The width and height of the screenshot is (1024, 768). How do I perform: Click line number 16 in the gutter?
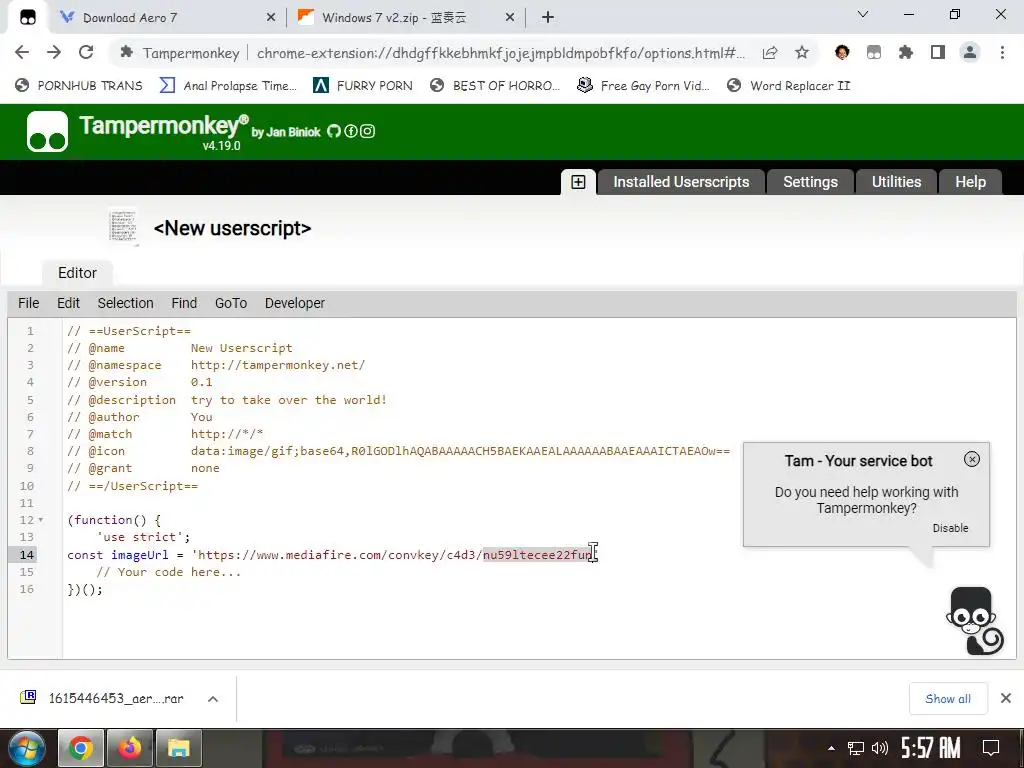(26, 590)
